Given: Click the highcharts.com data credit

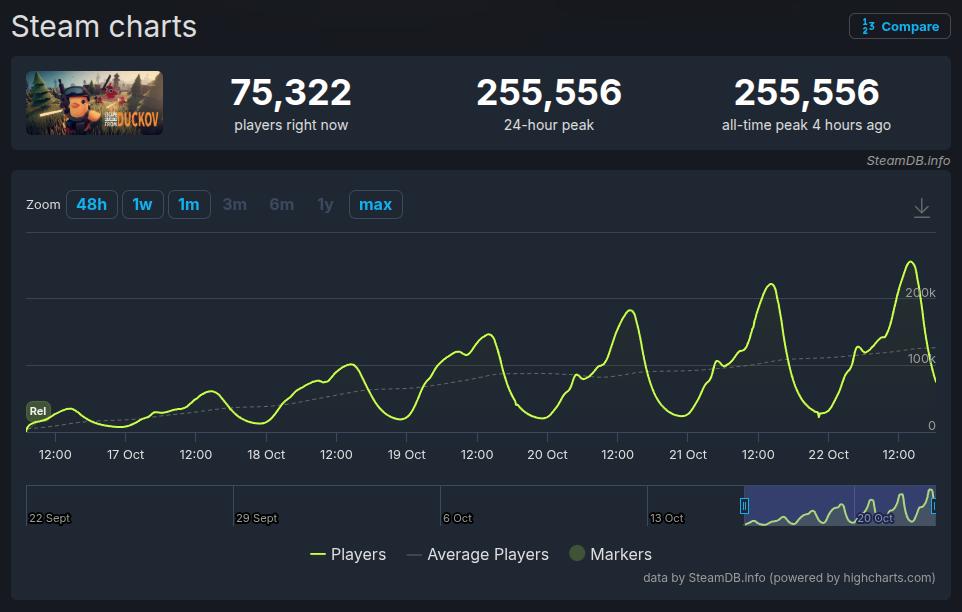Looking at the screenshot, I should pyautogui.click(x=789, y=577).
